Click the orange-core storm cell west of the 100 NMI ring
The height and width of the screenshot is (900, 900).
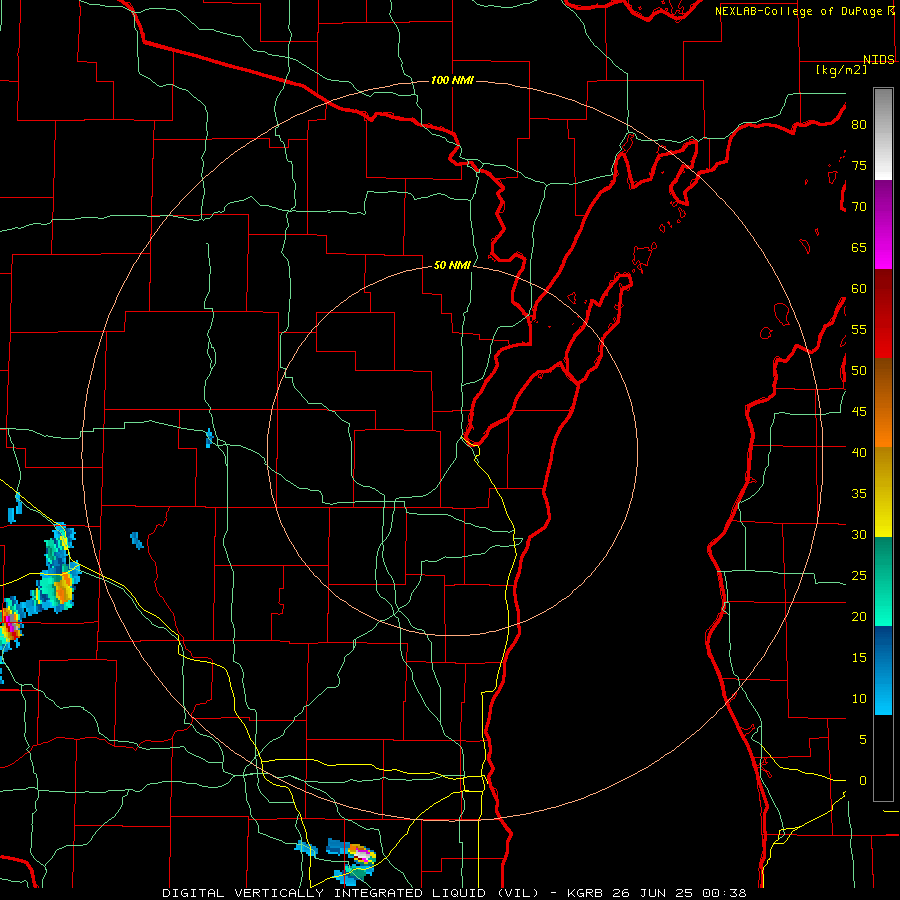[x=63, y=588]
